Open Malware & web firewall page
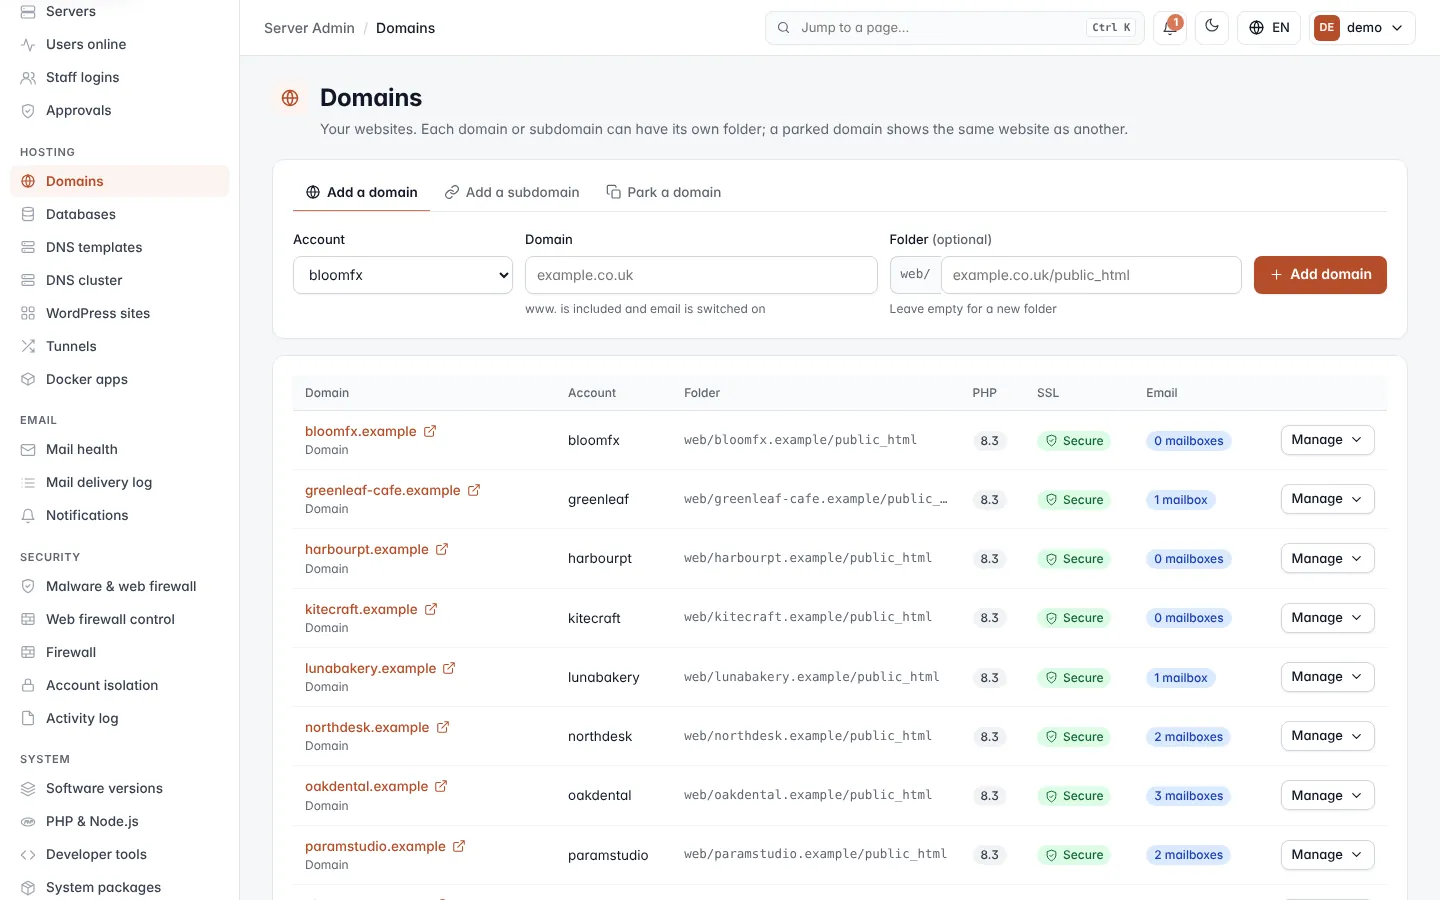Image resolution: width=1440 pixels, height=900 pixels. (x=120, y=586)
